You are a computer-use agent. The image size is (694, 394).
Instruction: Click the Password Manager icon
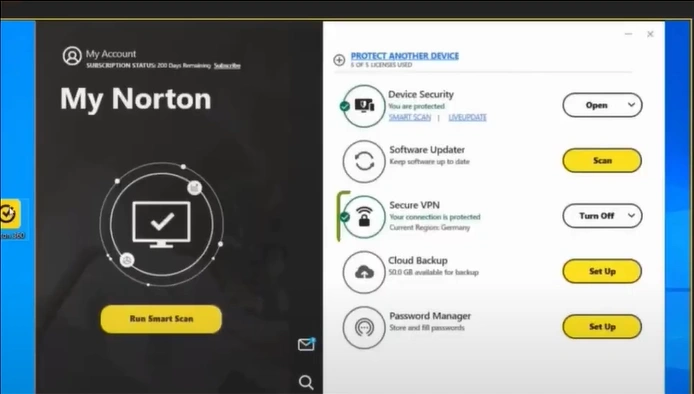point(364,328)
